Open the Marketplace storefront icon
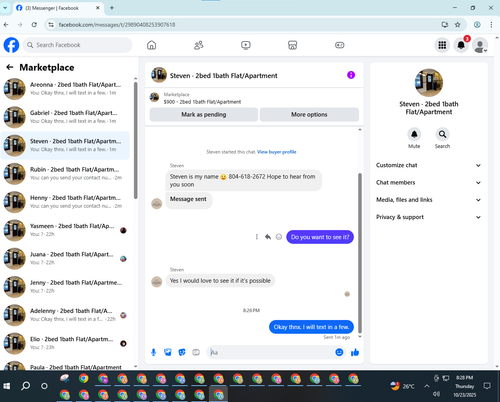 (x=292, y=45)
